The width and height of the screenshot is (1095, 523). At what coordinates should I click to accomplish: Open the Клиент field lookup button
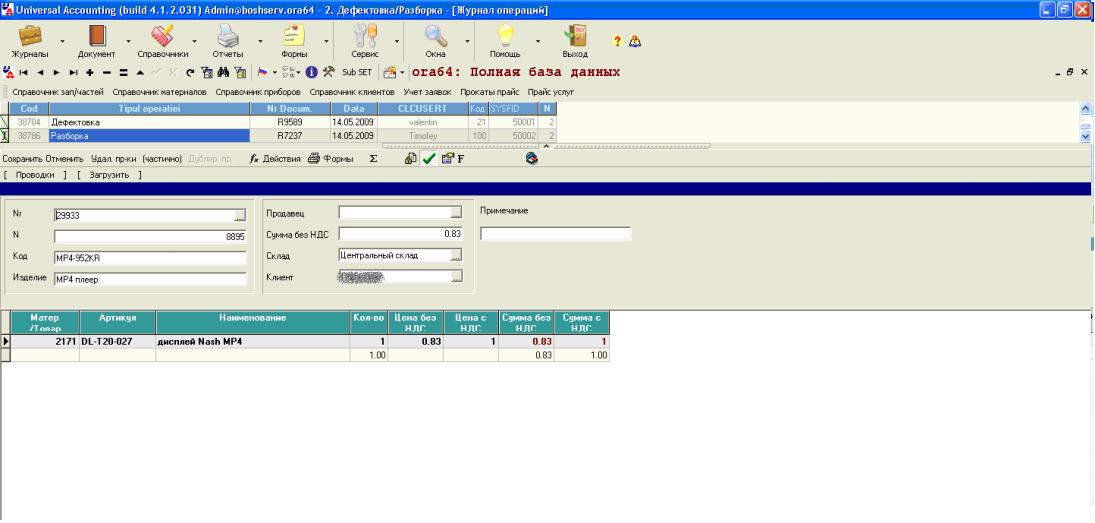click(456, 277)
